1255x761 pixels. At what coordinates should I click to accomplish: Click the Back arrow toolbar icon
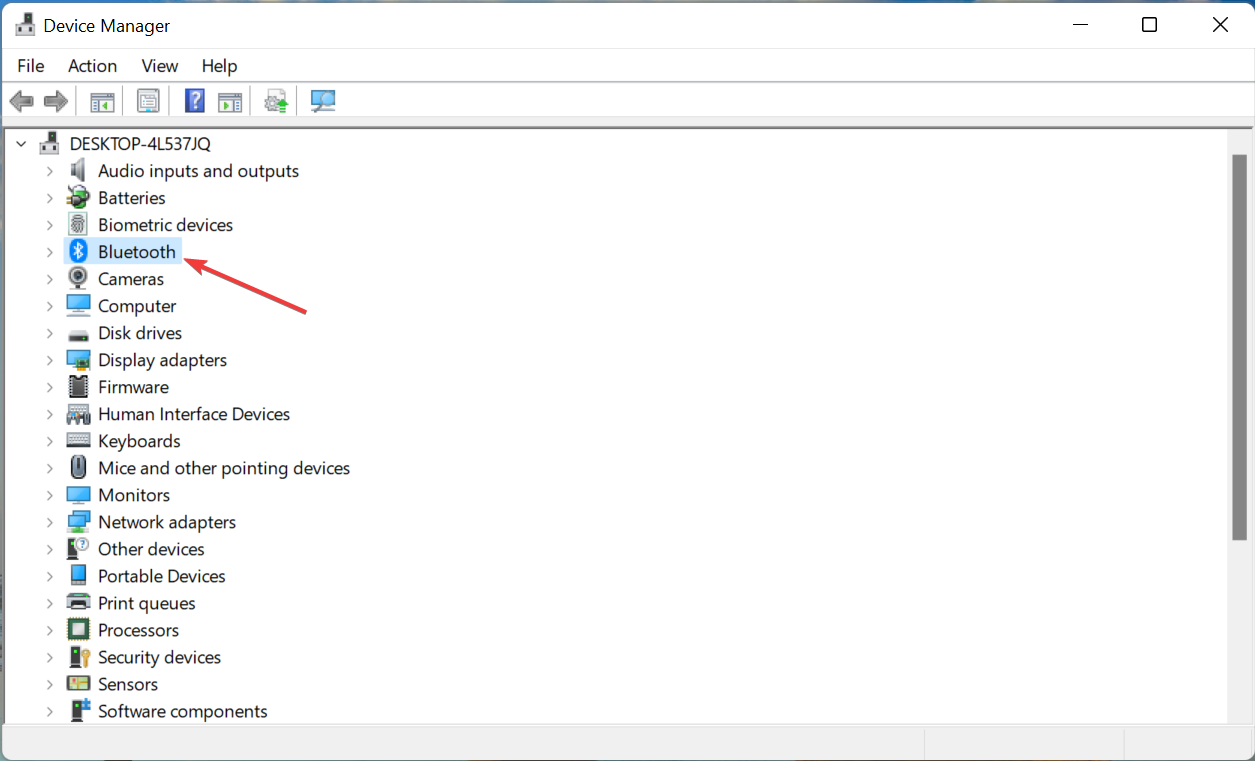point(22,101)
